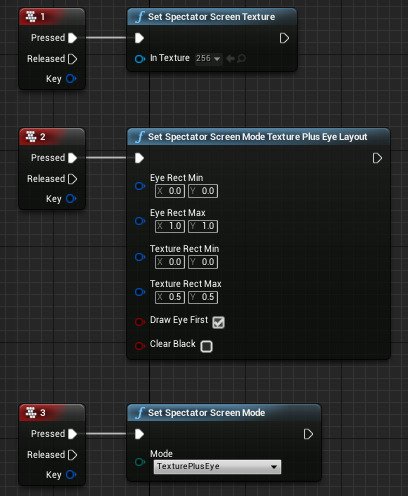Select Set Spectator Screen Texture node title

[x=212, y=17]
